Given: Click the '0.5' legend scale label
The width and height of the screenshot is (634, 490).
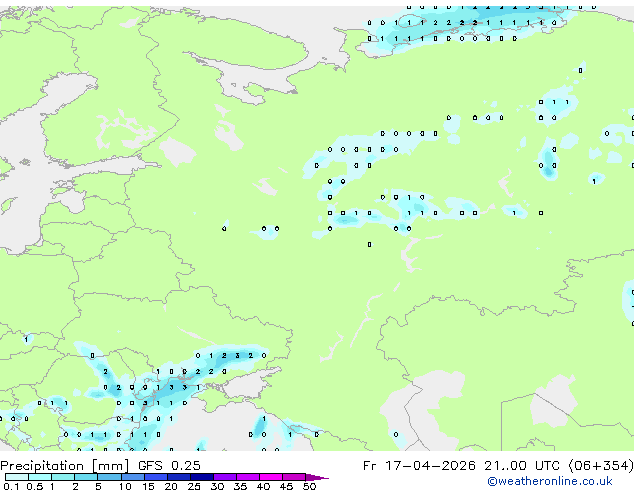Looking at the screenshot, I should (x=35, y=486).
